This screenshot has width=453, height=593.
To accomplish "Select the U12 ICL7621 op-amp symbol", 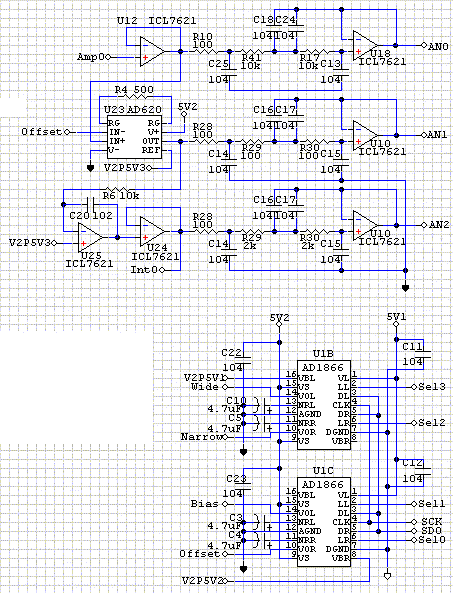I will [152, 52].
